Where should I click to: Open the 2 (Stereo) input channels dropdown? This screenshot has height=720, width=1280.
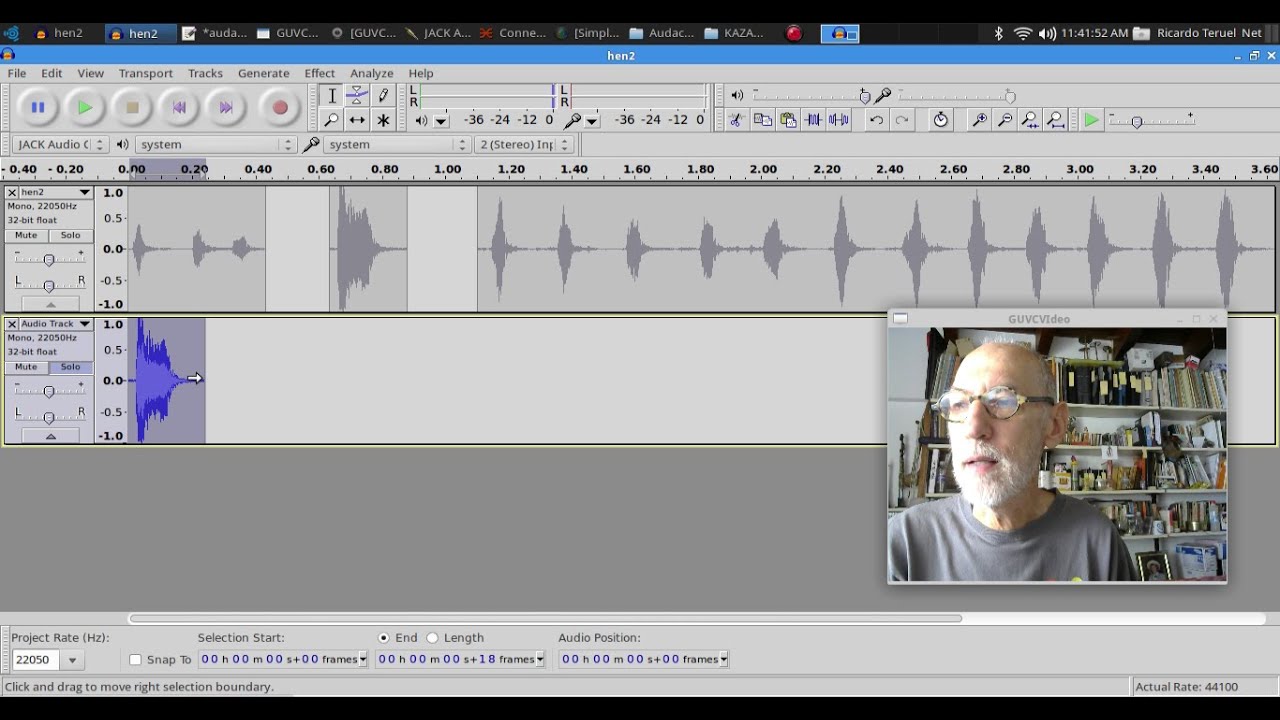point(523,144)
